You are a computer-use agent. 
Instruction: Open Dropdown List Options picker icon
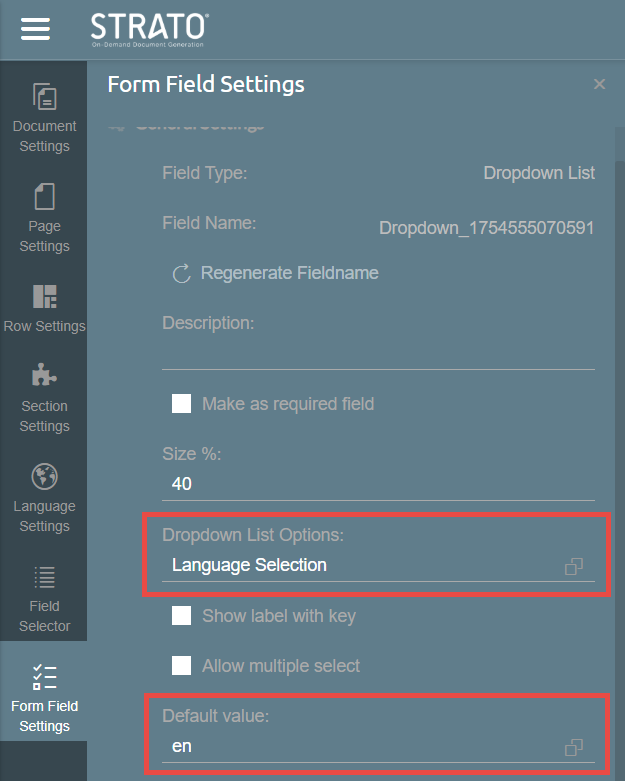(574, 566)
